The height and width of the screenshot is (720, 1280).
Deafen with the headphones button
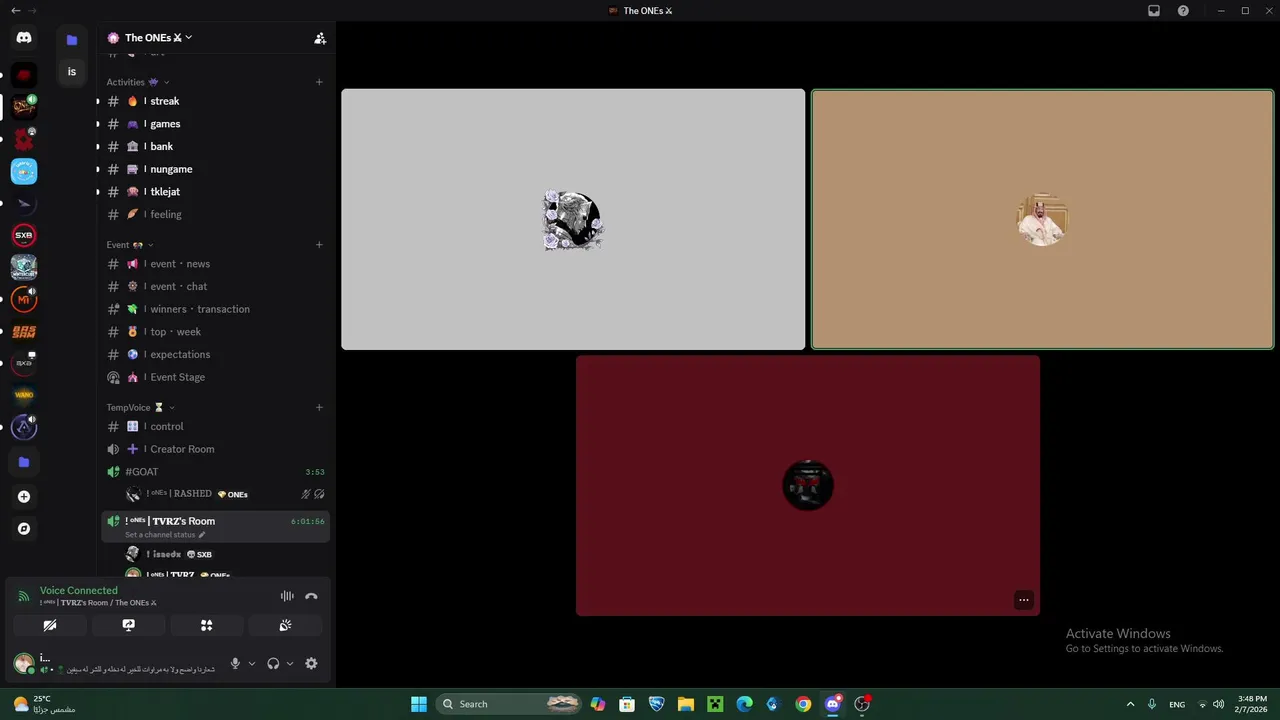coord(273,663)
